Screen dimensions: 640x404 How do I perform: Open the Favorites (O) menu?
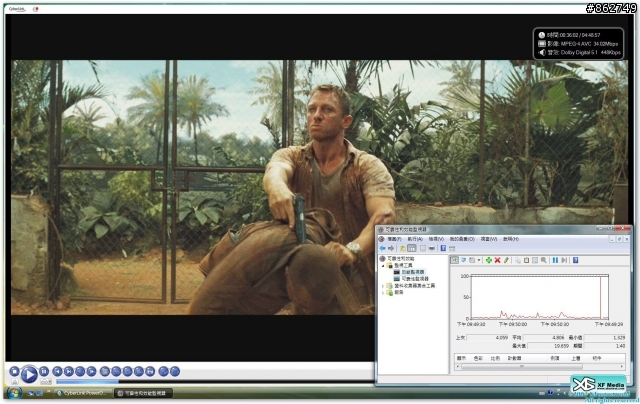tap(462, 239)
